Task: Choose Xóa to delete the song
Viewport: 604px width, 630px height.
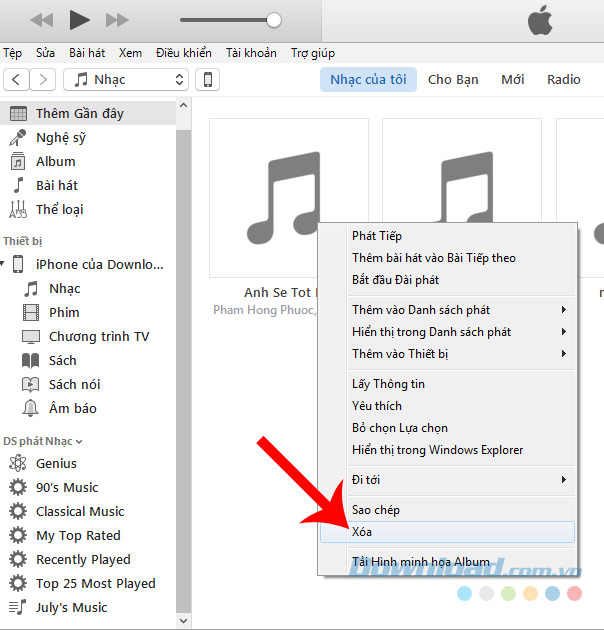Action: click(x=447, y=532)
